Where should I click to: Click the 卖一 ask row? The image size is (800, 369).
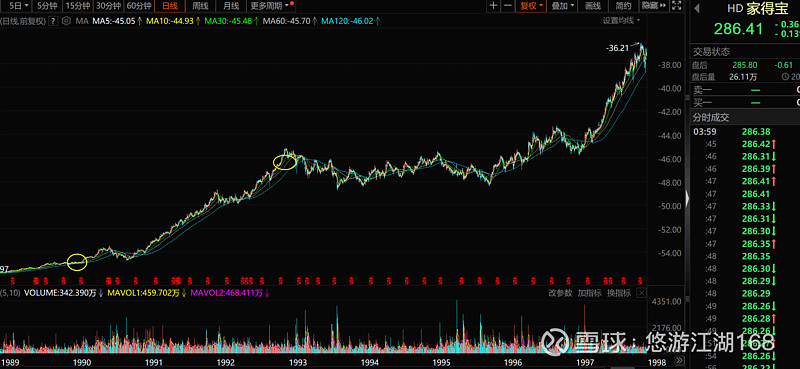[x=745, y=90]
